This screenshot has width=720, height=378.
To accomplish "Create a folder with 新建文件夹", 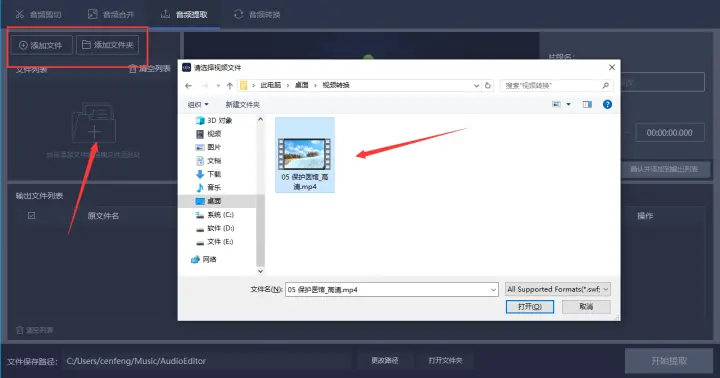I will pyautogui.click(x=242, y=105).
